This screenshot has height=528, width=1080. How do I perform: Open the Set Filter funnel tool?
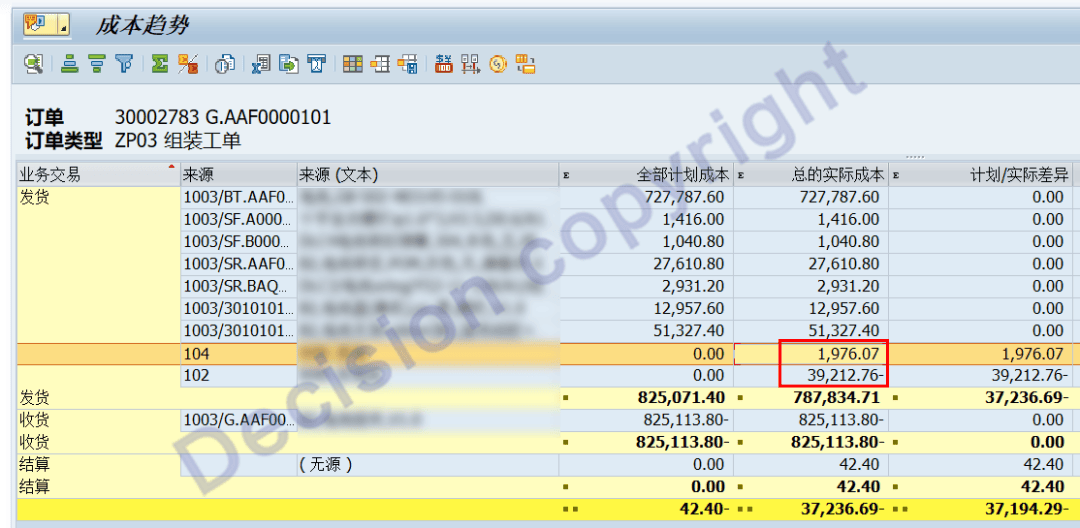click(124, 65)
